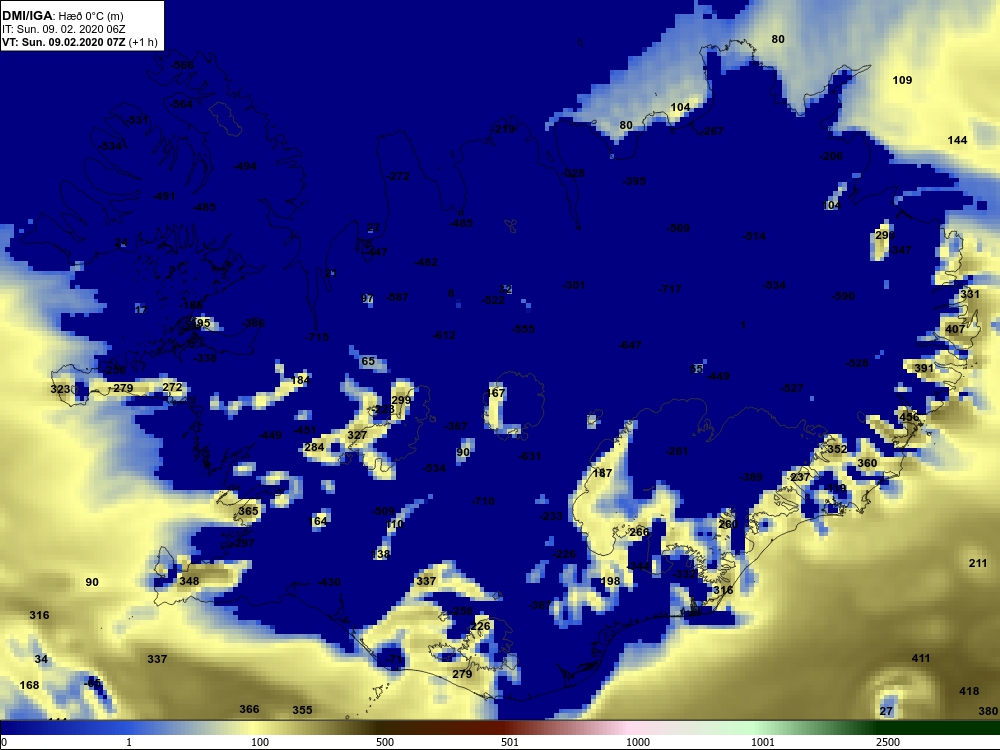The height and width of the screenshot is (750, 1000).
Task: Click the -631 map value
Action: tap(529, 456)
